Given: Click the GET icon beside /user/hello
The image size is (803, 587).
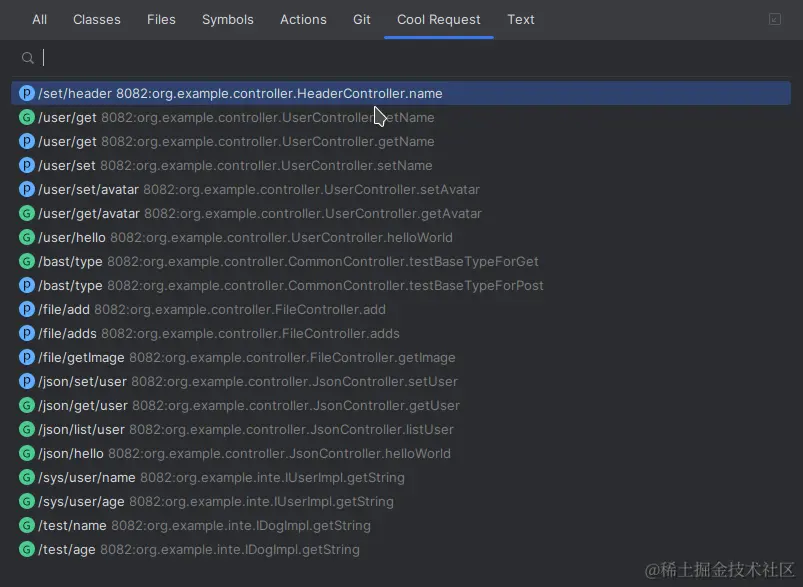Looking at the screenshot, I should coord(27,238).
